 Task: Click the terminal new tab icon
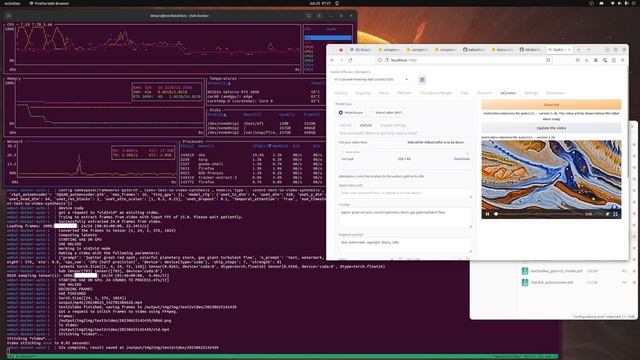[9, 16]
